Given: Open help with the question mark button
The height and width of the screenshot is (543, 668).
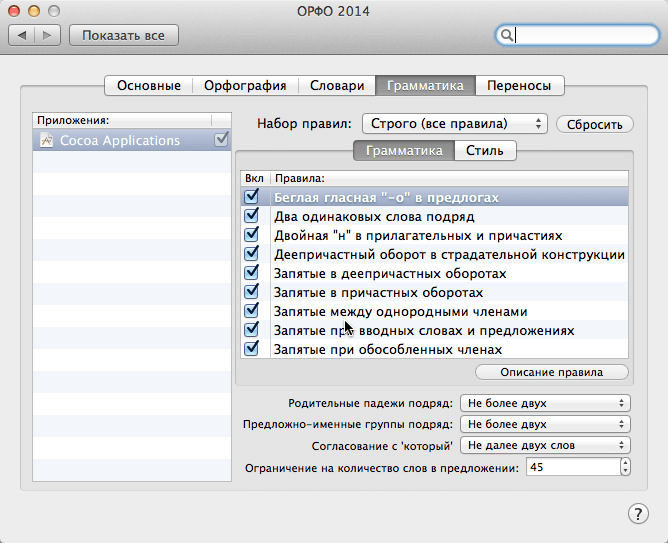Looking at the screenshot, I should coord(638,514).
